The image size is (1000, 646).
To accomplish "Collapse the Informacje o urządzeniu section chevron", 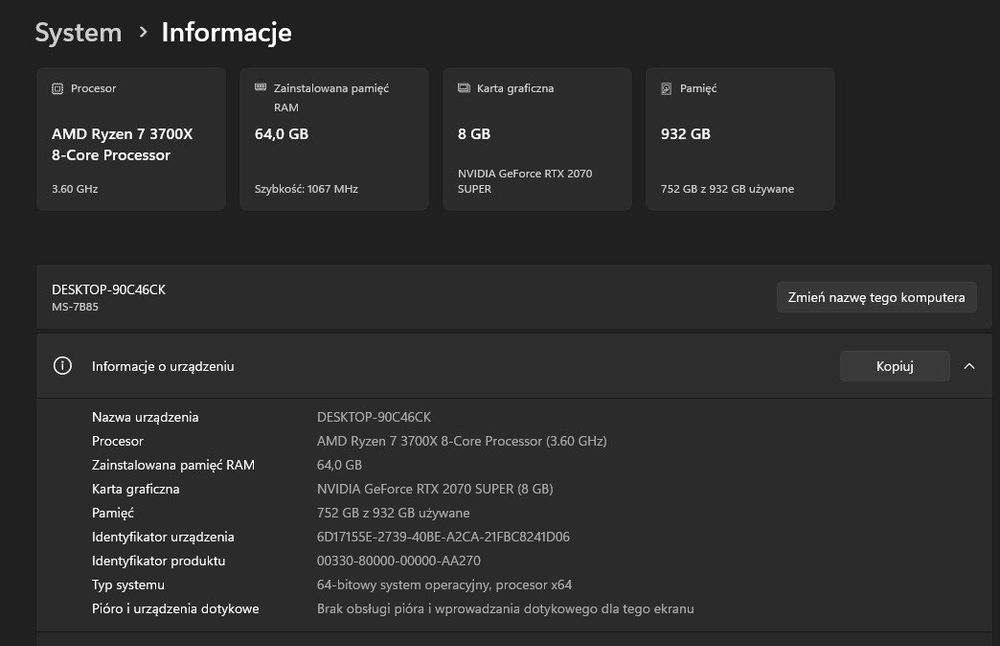I will [x=969, y=366].
